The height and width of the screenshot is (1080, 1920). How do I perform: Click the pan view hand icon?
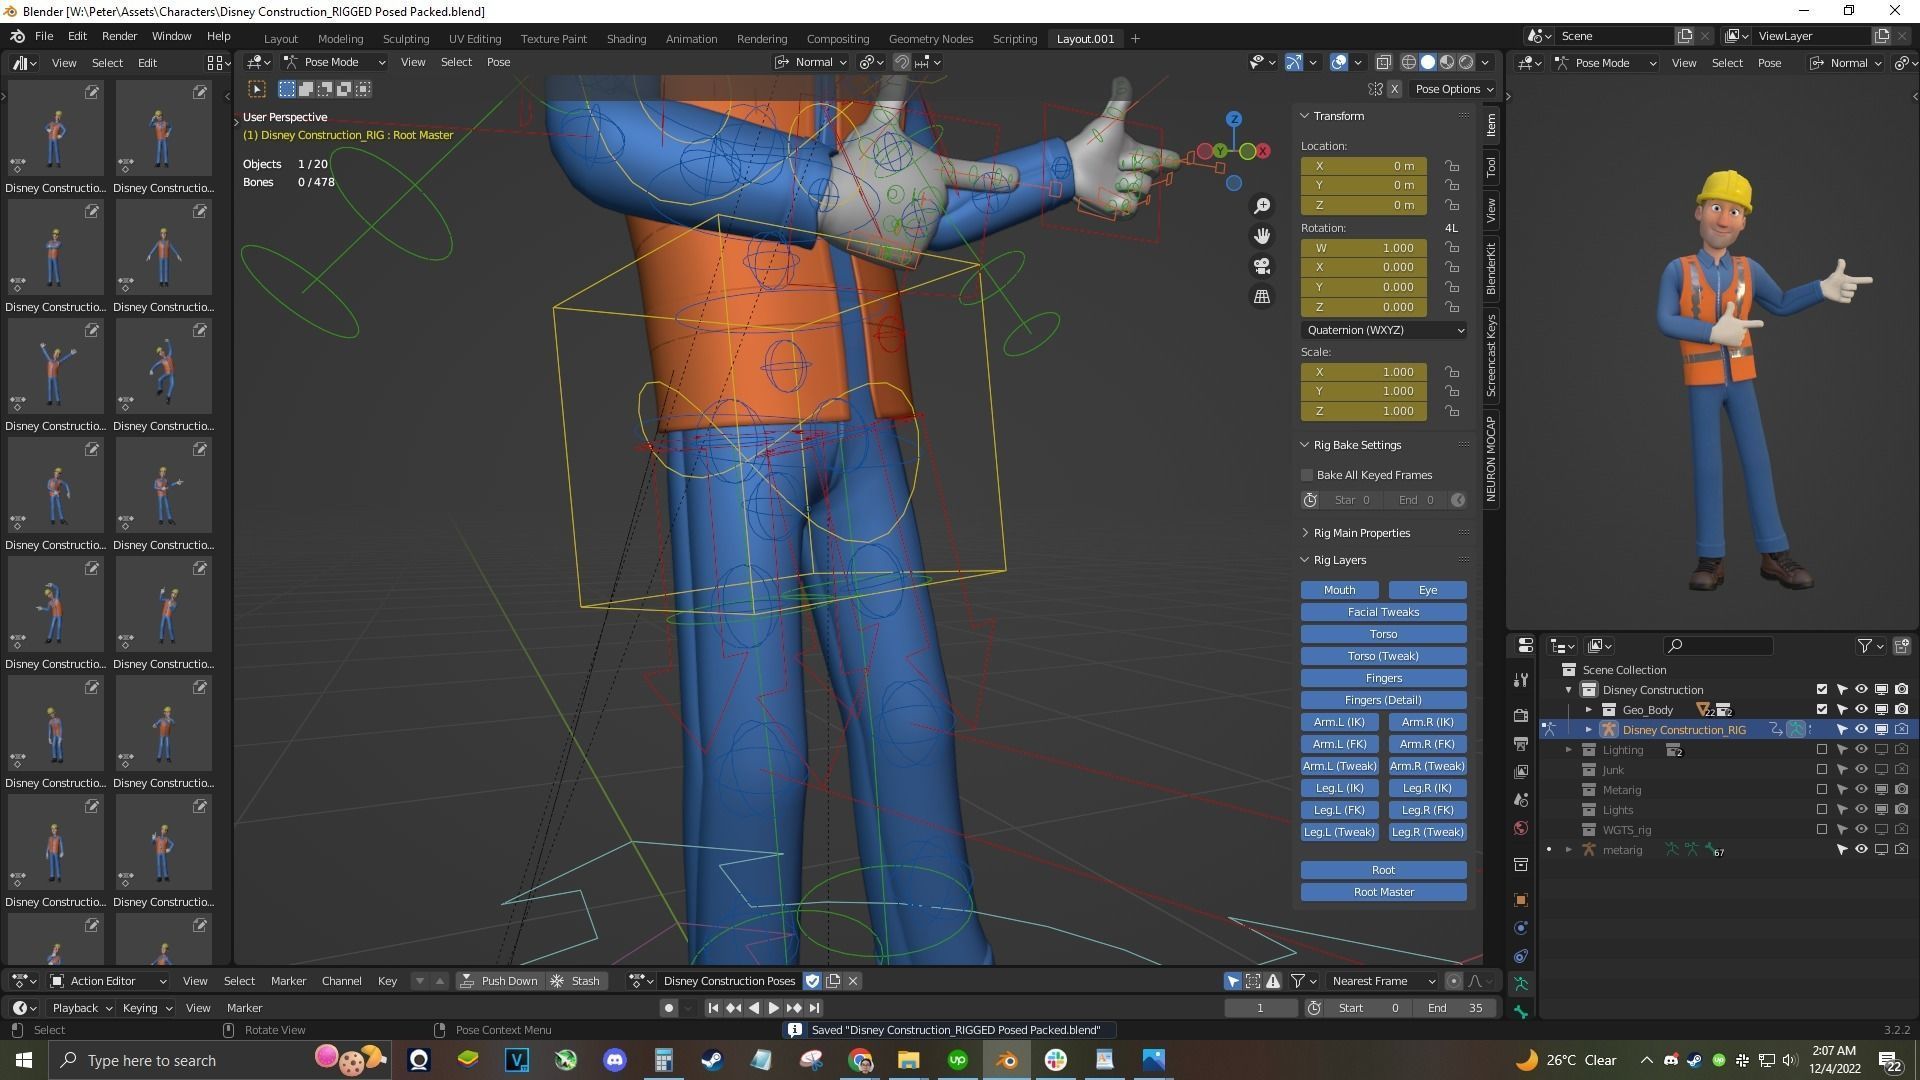coord(1262,236)
